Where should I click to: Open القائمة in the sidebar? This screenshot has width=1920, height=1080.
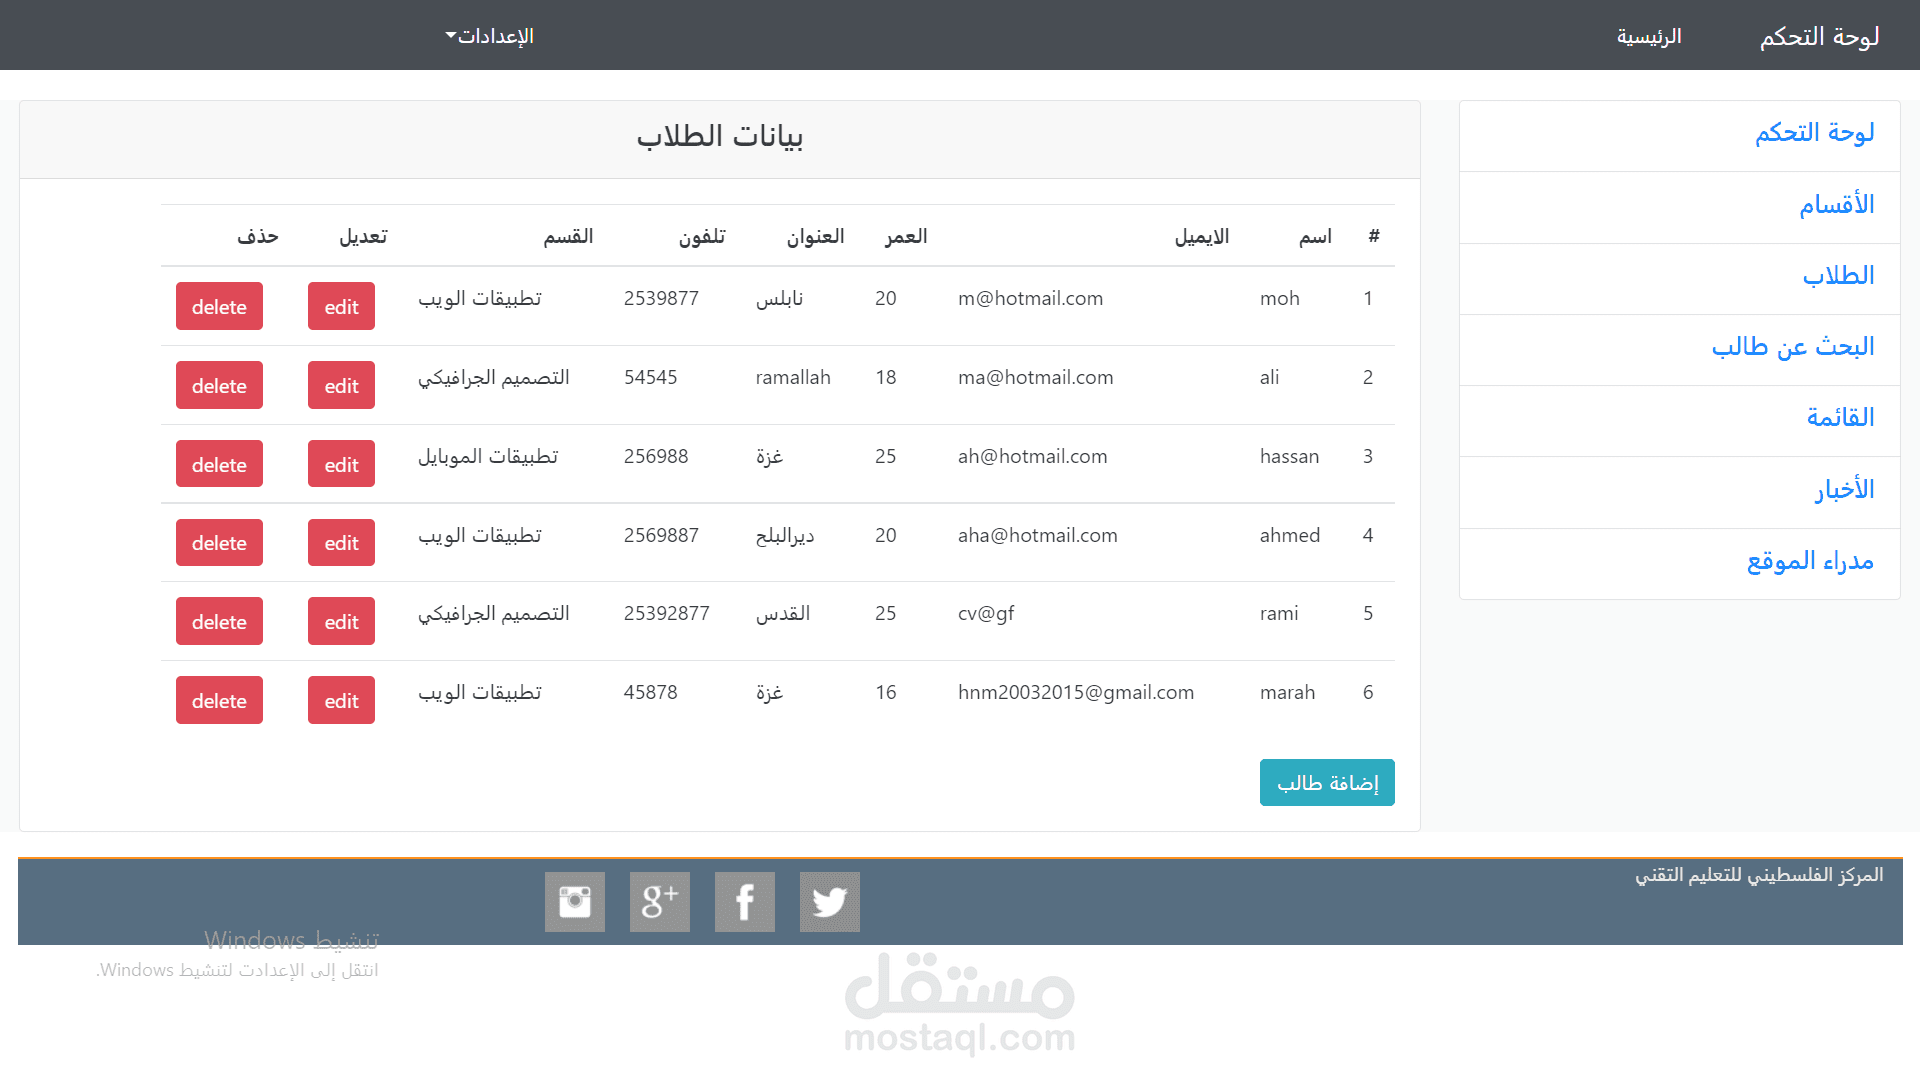[x=1840, y=418]
